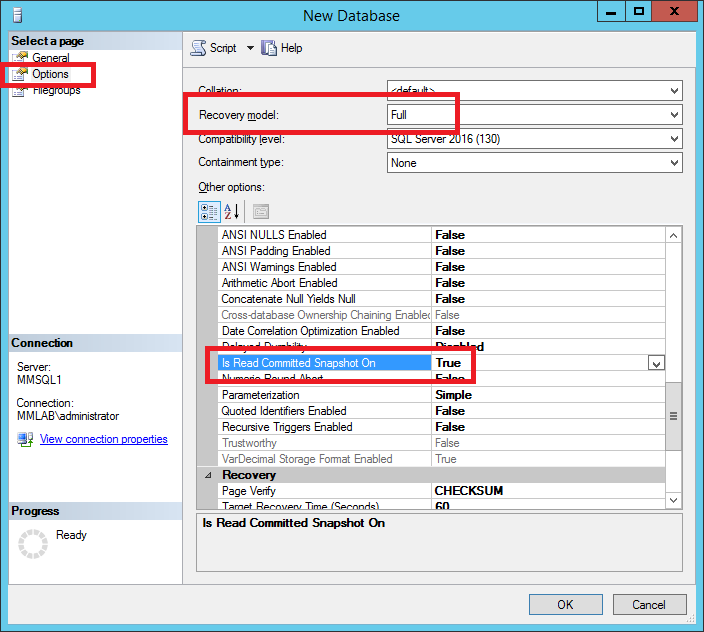704x632 pixels.
Task: Select the Categorized view icon
Action: [209, 211]
